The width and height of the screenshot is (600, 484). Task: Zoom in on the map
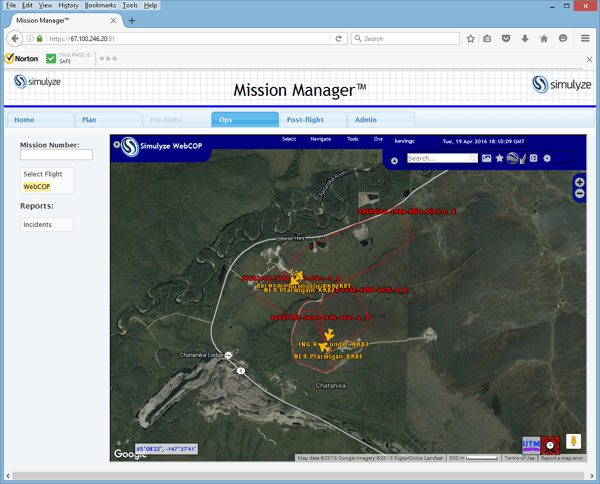[580, 183]
